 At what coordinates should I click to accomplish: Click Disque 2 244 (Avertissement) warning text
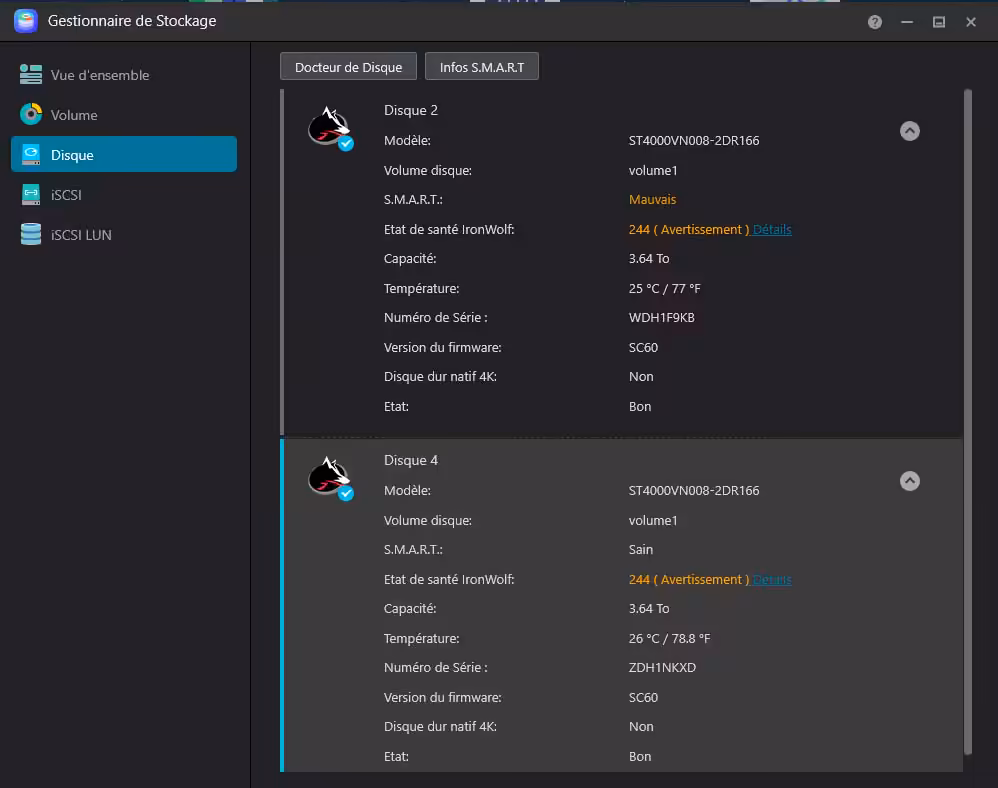point(689,229)
